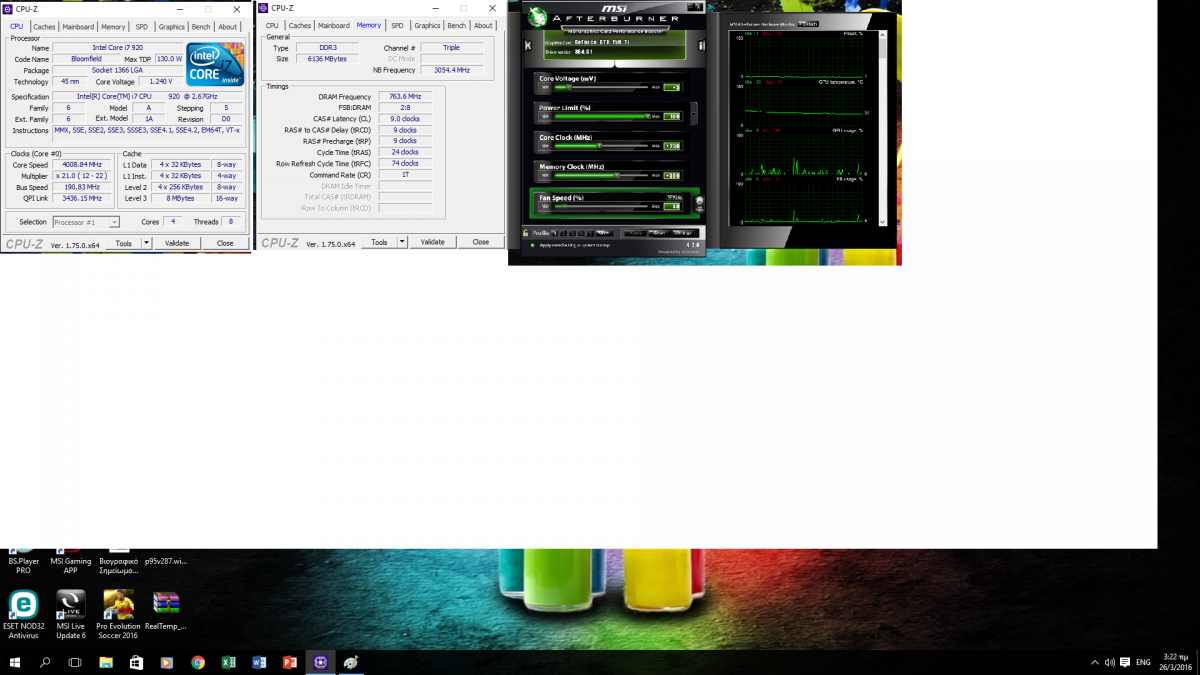Toggle apply overclocking at system startup

(532, 245)
